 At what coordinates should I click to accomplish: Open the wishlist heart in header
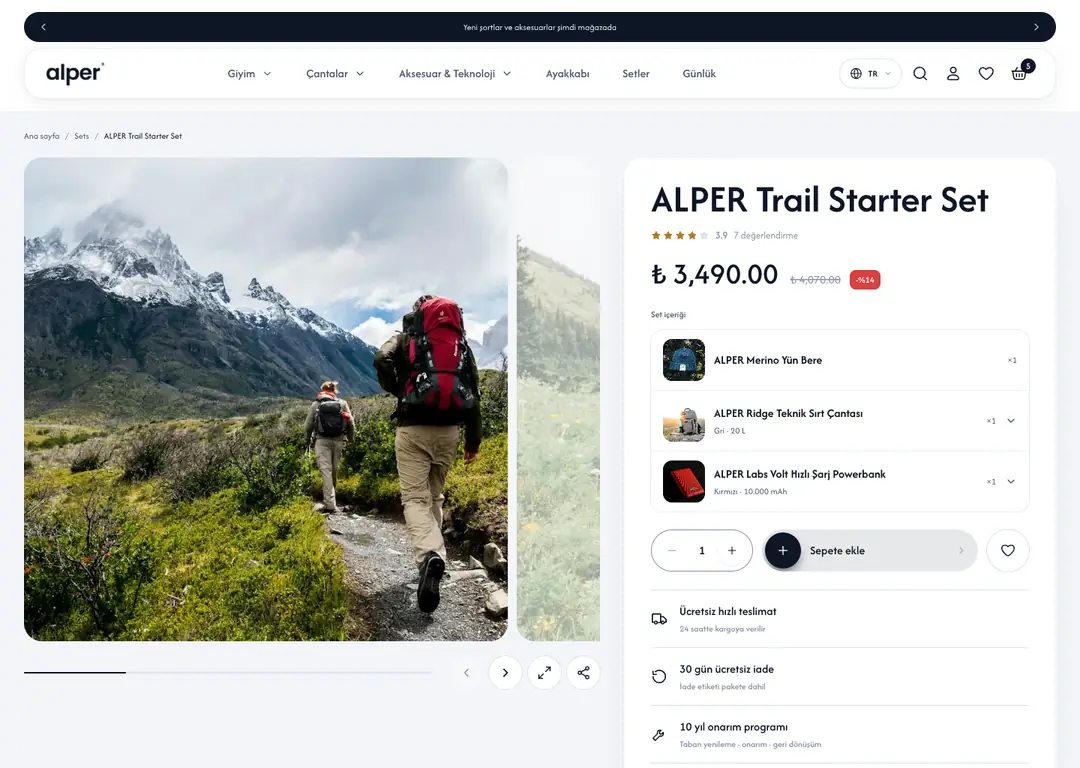click(x=986, y=74)
